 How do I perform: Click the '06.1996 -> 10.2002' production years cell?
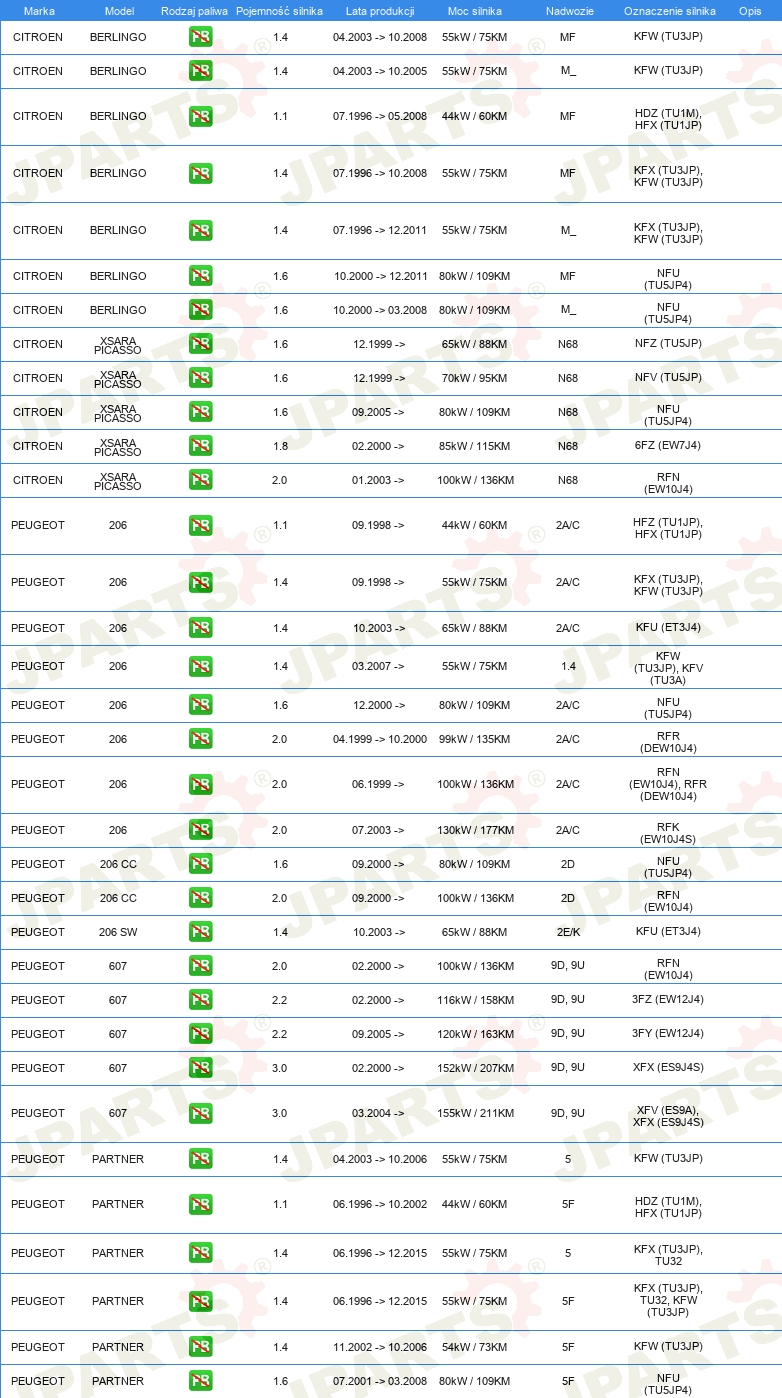coord(380,1204)
